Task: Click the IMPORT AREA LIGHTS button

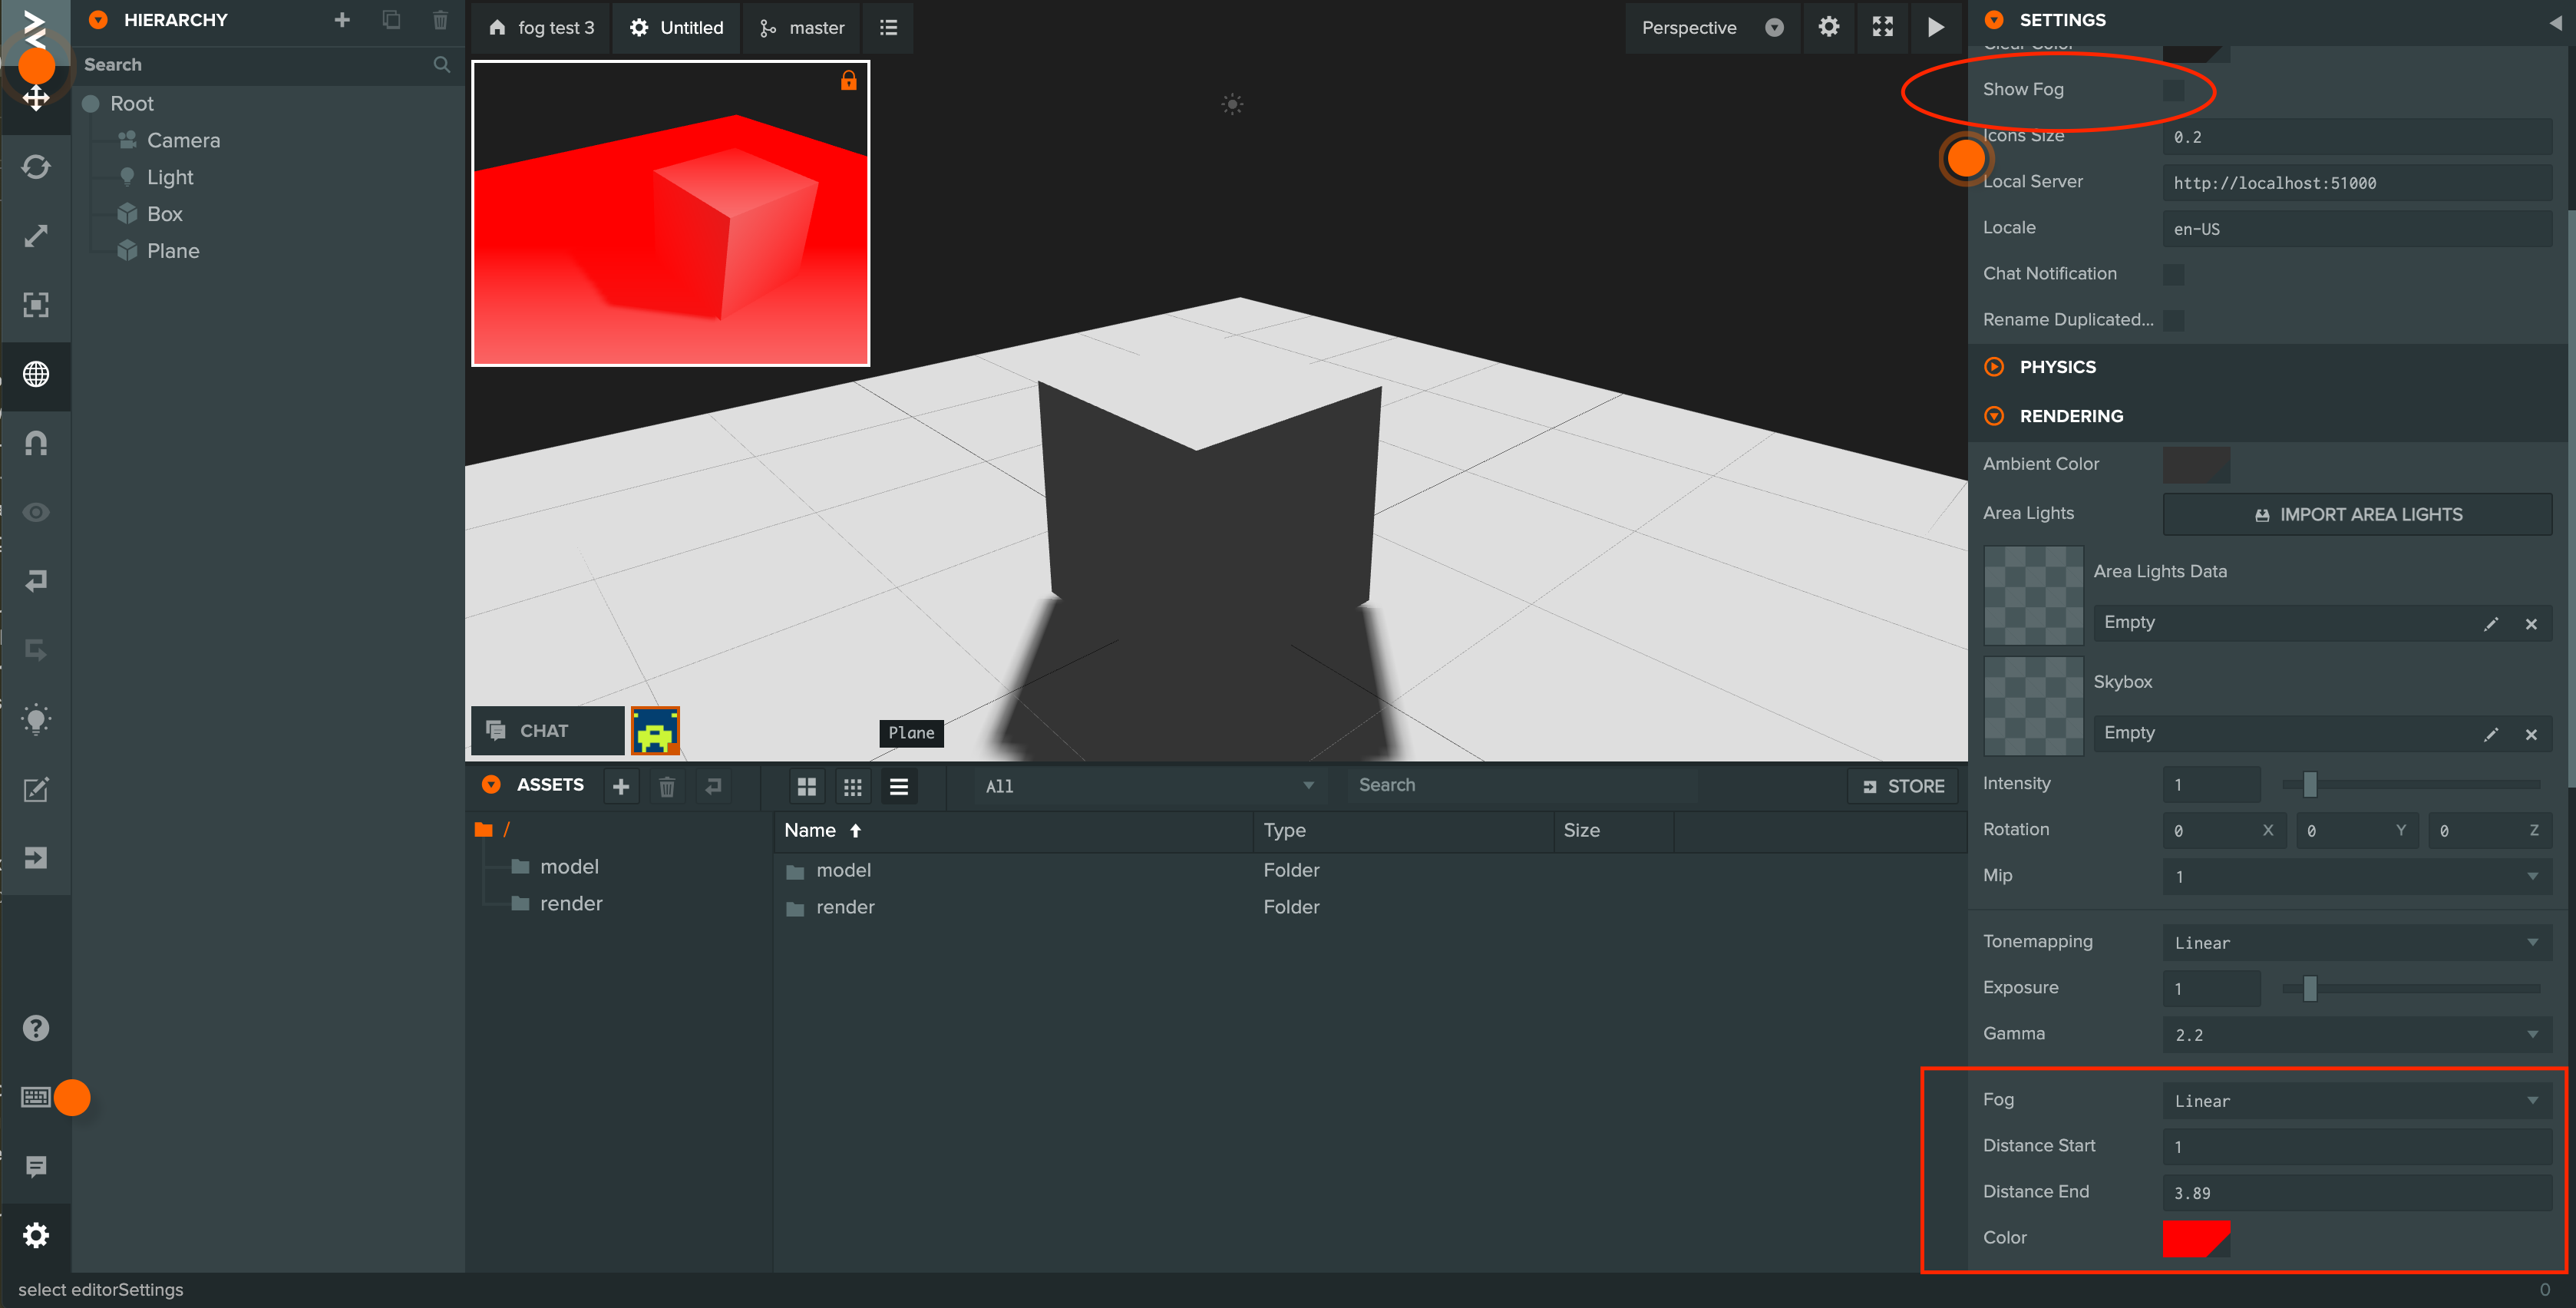Action: pyautogui.click(x=2357, y=514)
